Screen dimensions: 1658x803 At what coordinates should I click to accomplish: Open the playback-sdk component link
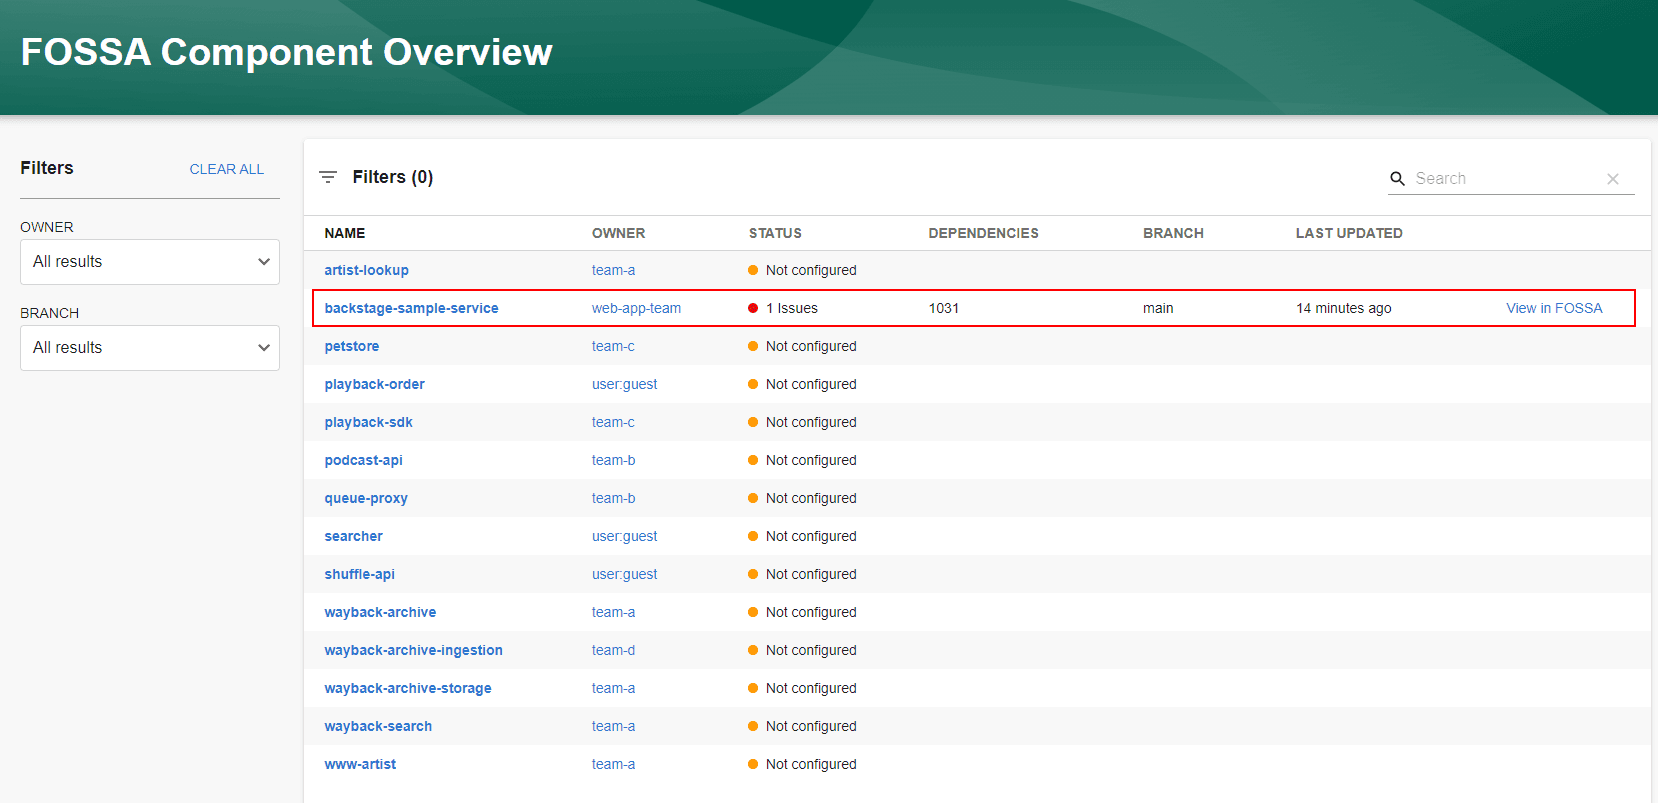point(368,422)
